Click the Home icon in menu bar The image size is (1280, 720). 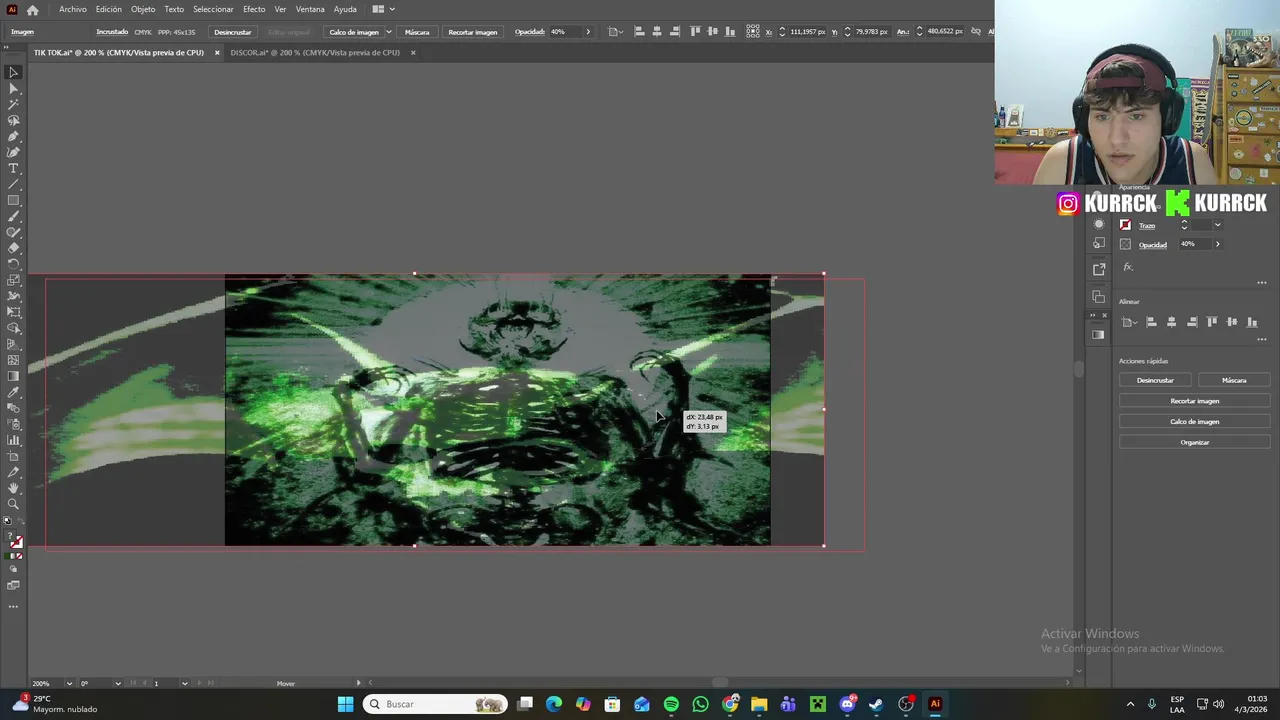[32, 10]
